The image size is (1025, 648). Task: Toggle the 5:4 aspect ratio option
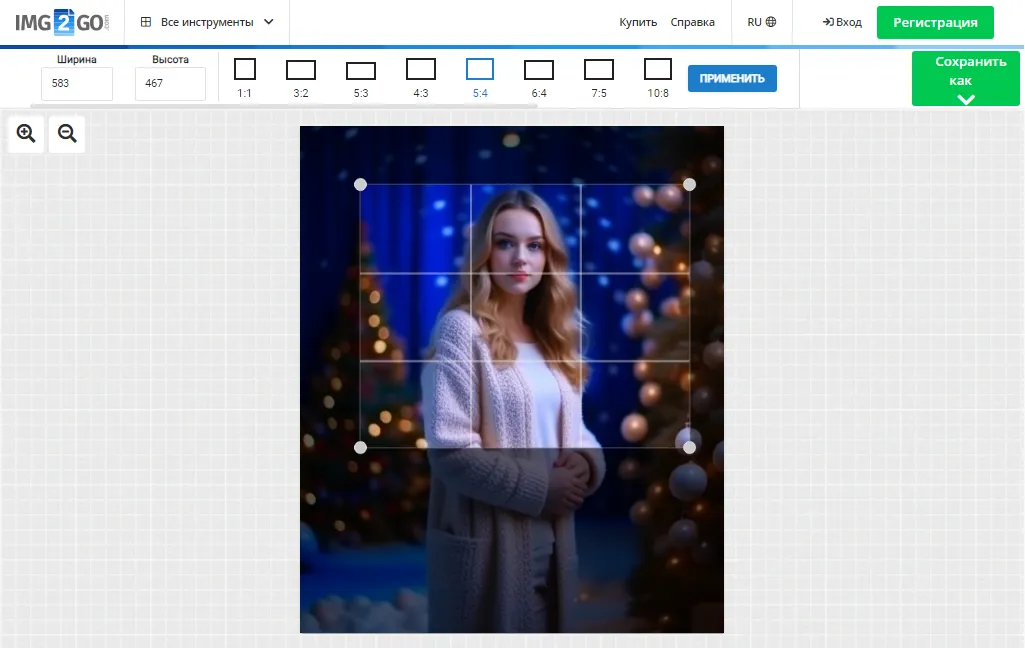point(480,70)
